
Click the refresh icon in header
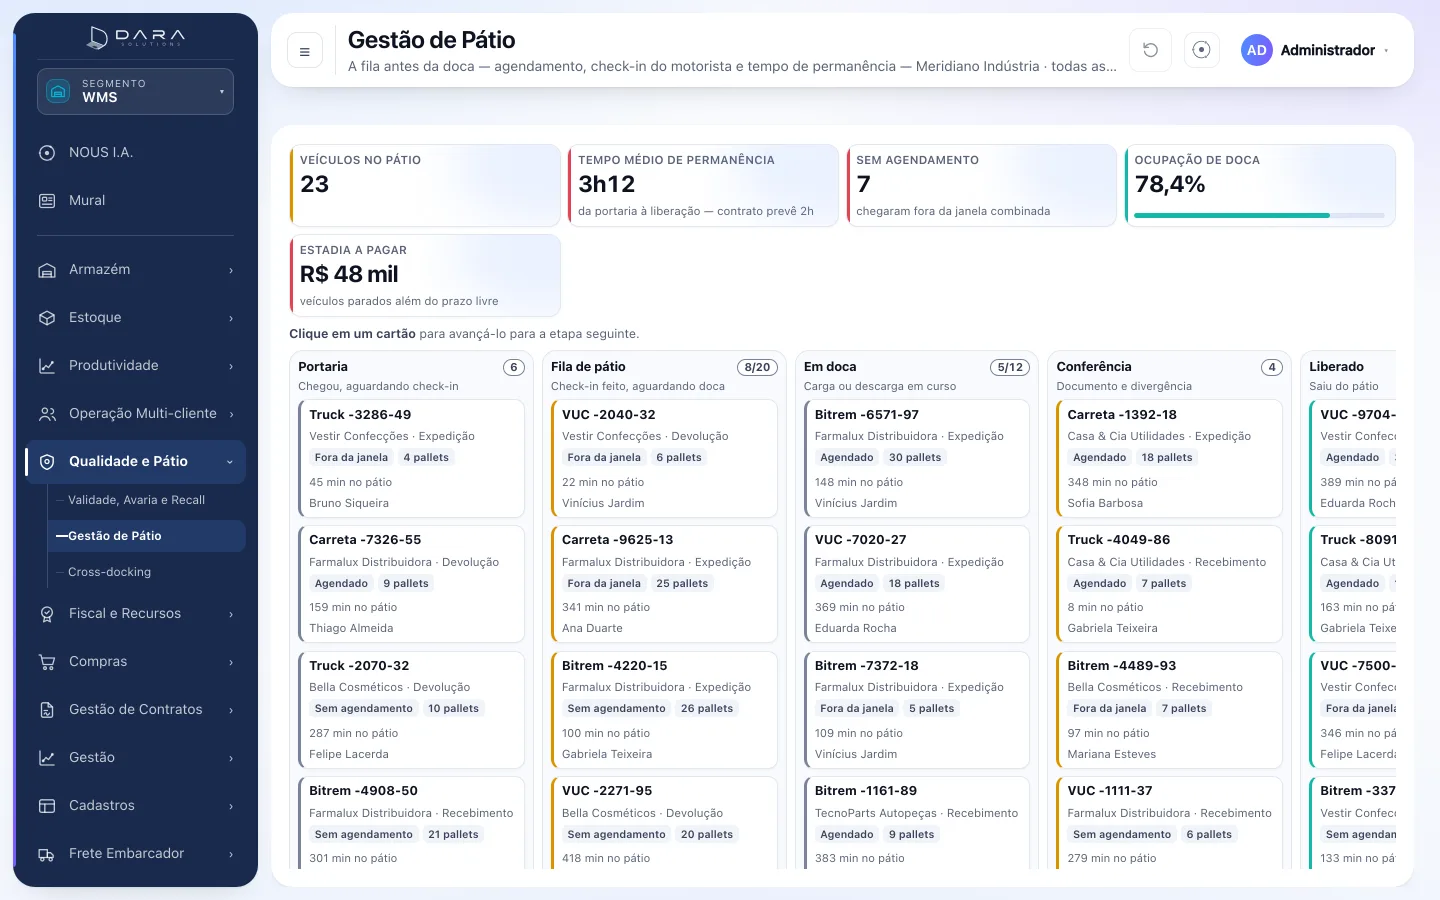pos(1151,50)
